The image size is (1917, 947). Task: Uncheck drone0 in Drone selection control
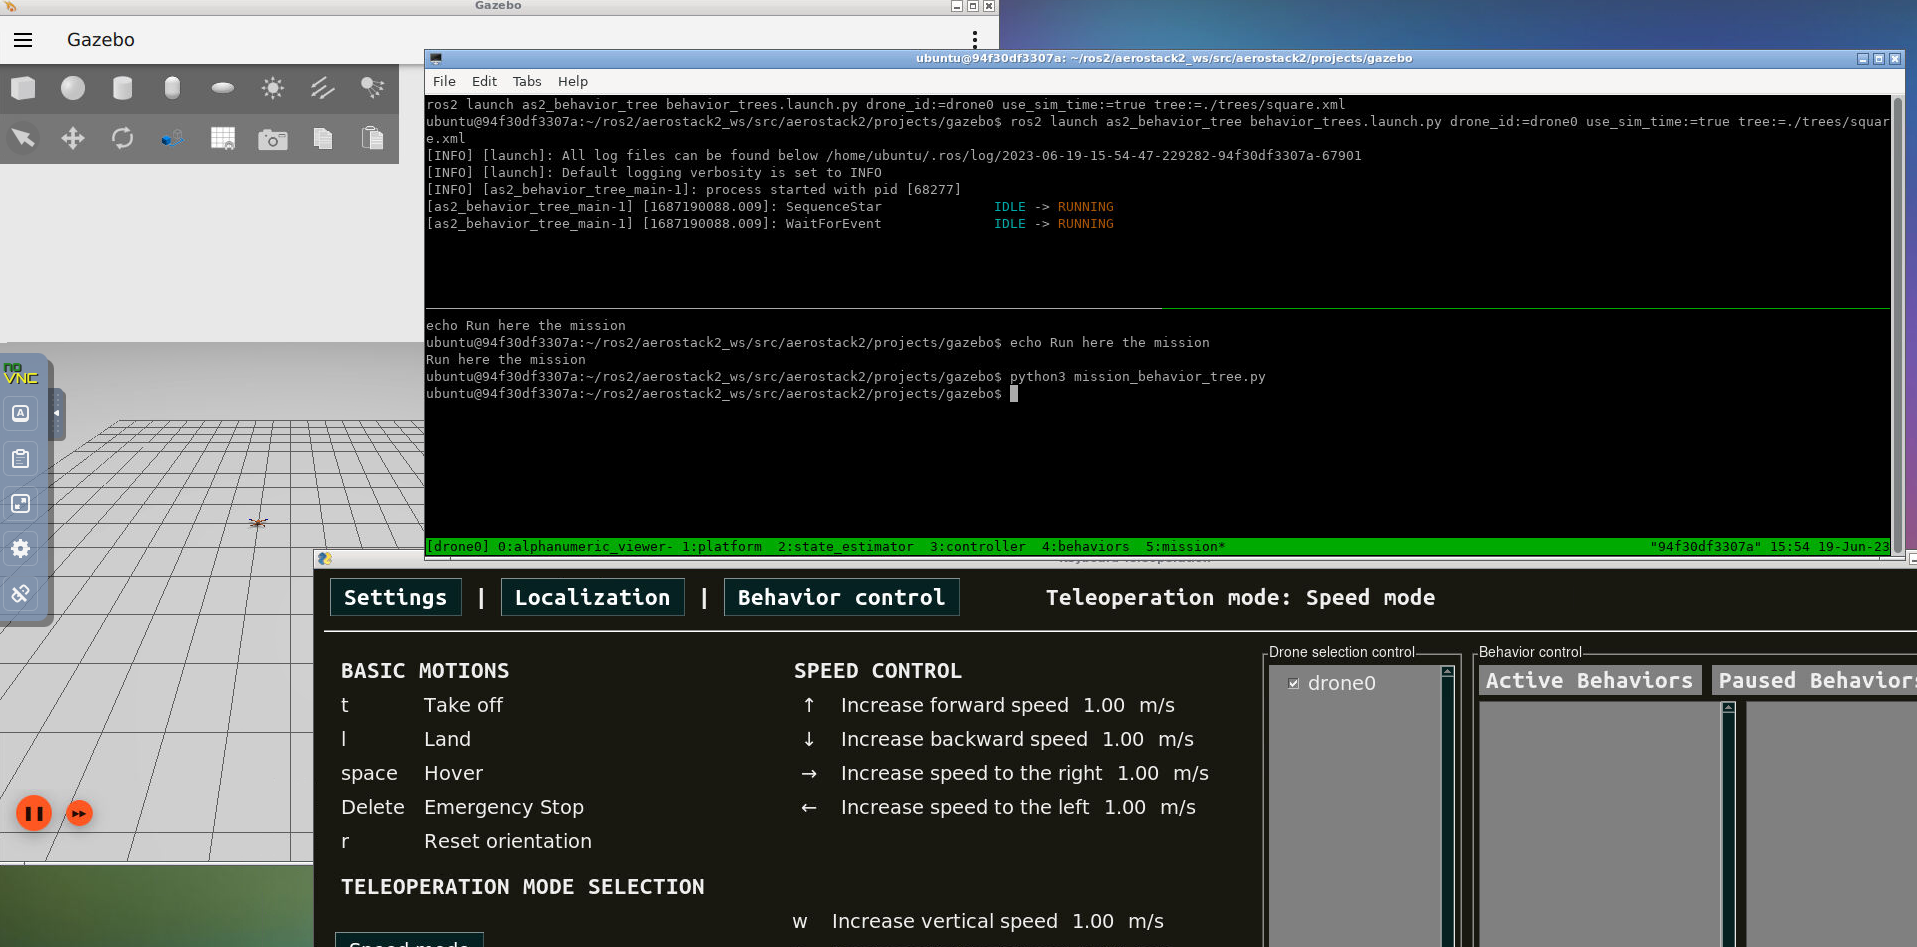[1292, 683]
